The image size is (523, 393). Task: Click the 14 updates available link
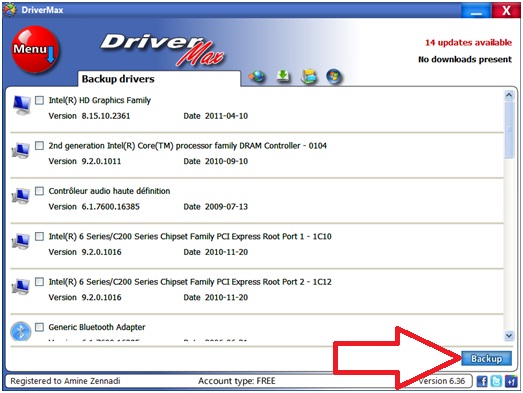(468, 43)
